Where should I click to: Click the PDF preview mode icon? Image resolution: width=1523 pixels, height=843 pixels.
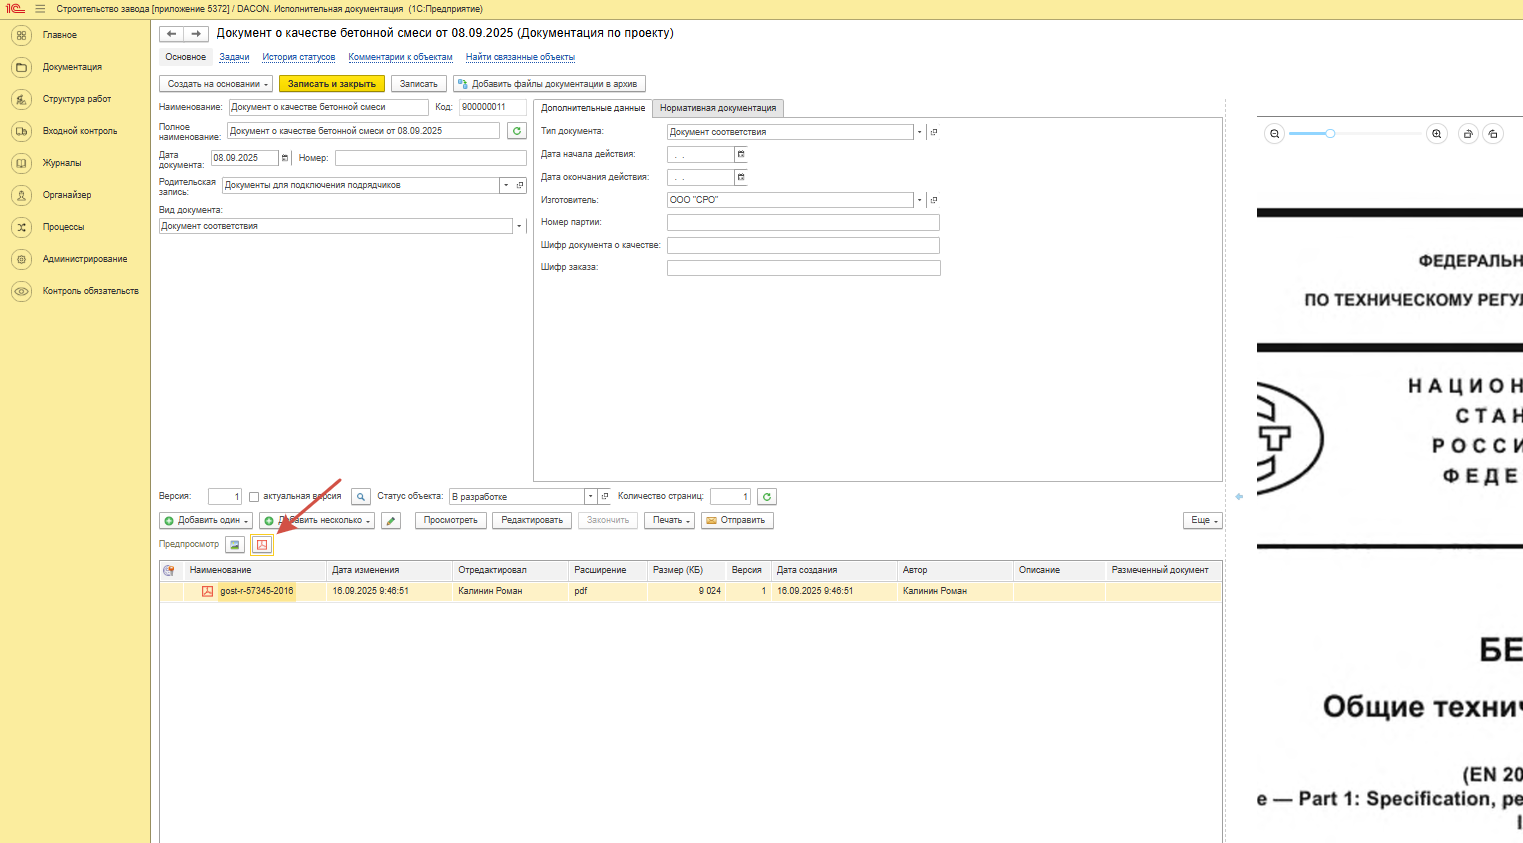tap(262, 545)
